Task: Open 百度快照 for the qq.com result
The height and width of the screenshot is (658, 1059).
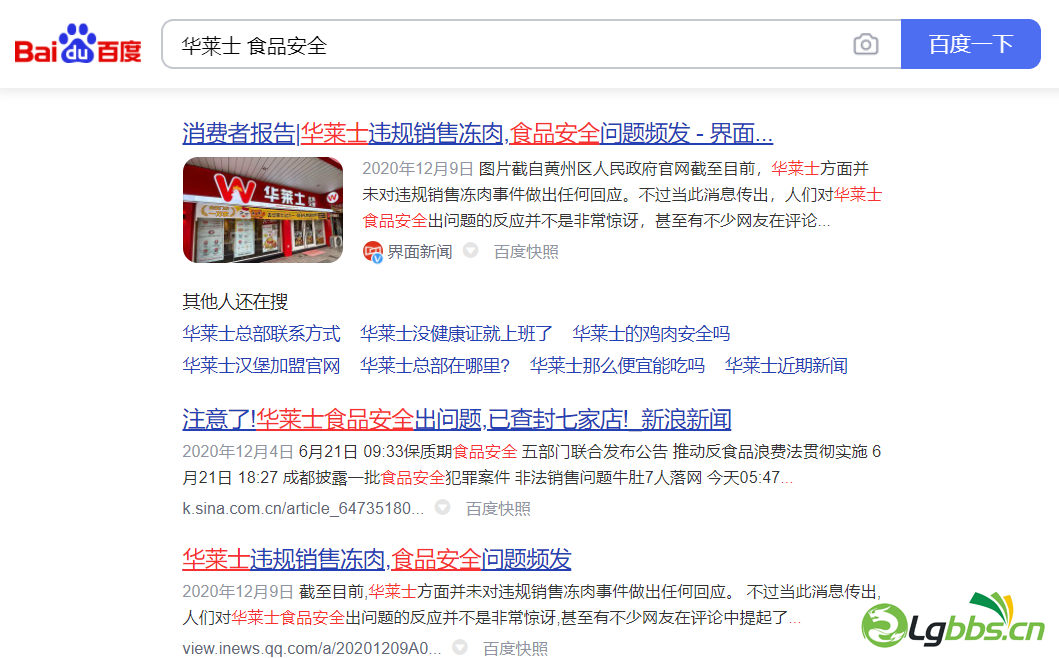Action: point(516,649)
